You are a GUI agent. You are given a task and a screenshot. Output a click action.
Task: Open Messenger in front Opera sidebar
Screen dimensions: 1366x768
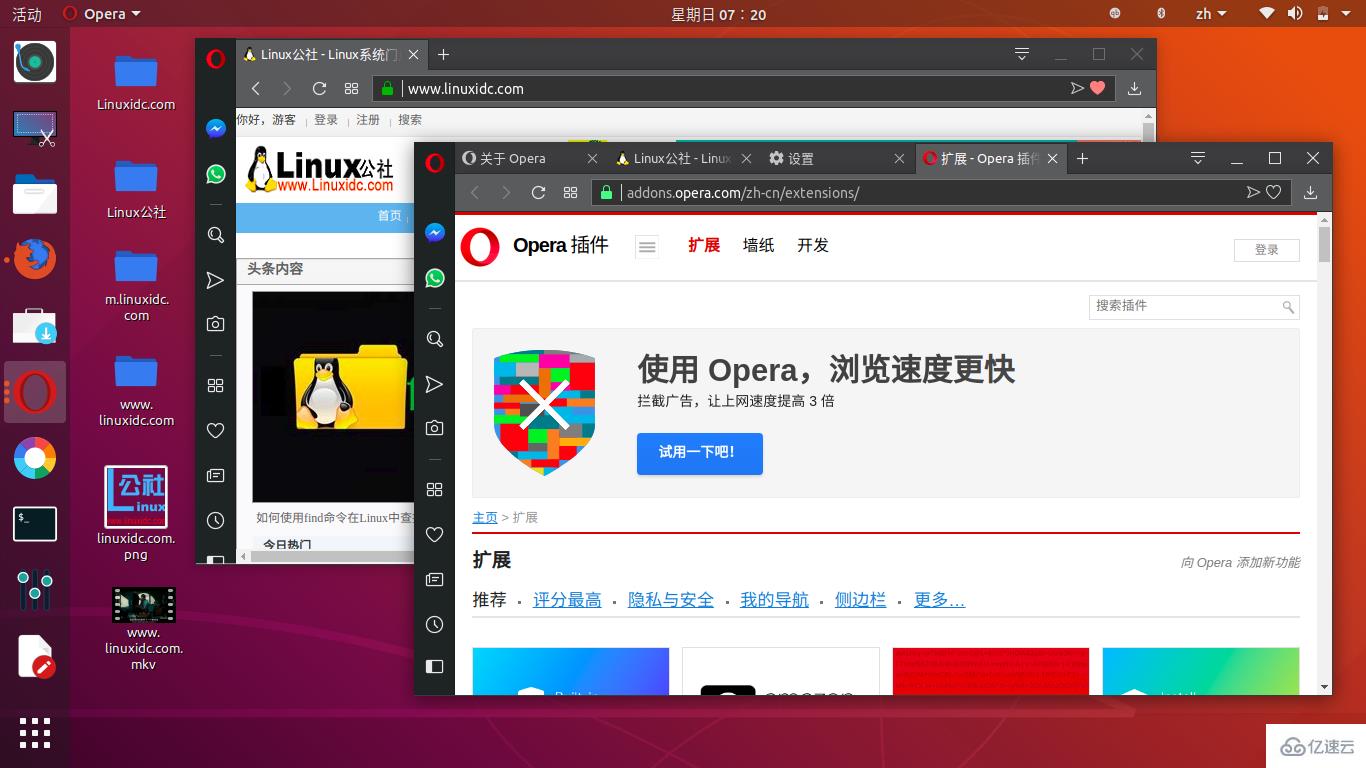[x=434, y=232]
